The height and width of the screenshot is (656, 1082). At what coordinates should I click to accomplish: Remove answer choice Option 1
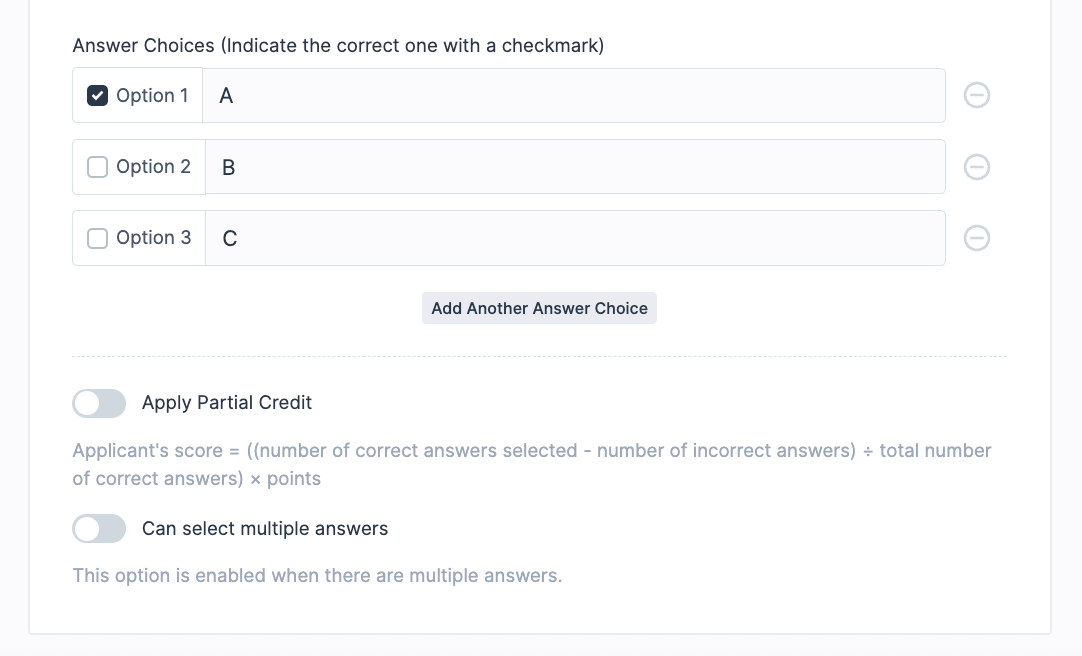[977, 95]
